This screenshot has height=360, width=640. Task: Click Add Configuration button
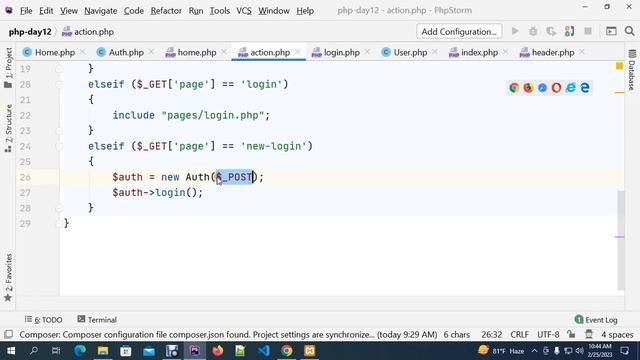pos(459,31)
